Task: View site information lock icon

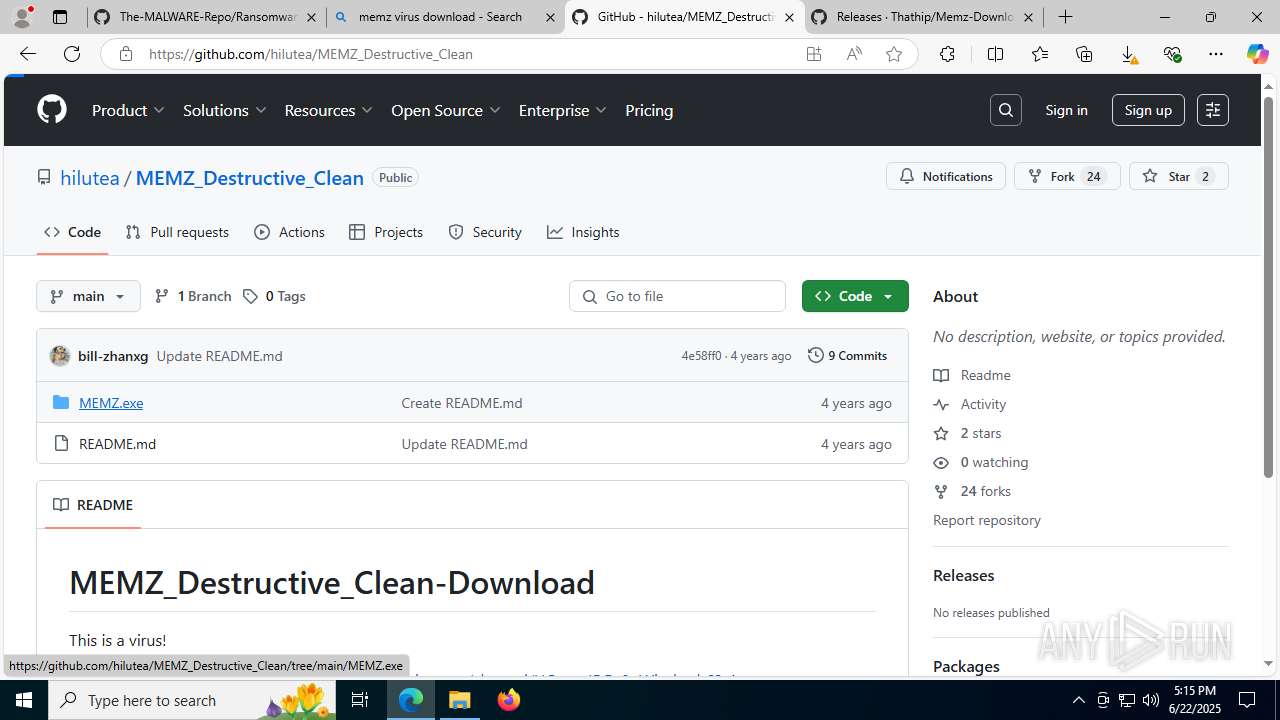Action: click(125, 54)
